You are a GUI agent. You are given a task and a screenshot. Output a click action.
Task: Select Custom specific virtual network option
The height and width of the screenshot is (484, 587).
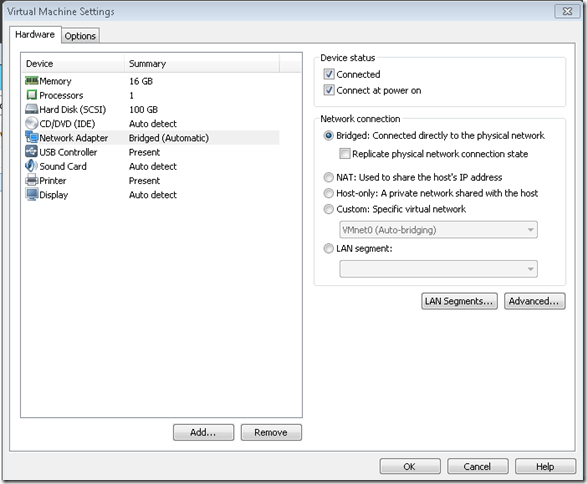(x=328, y=209)
